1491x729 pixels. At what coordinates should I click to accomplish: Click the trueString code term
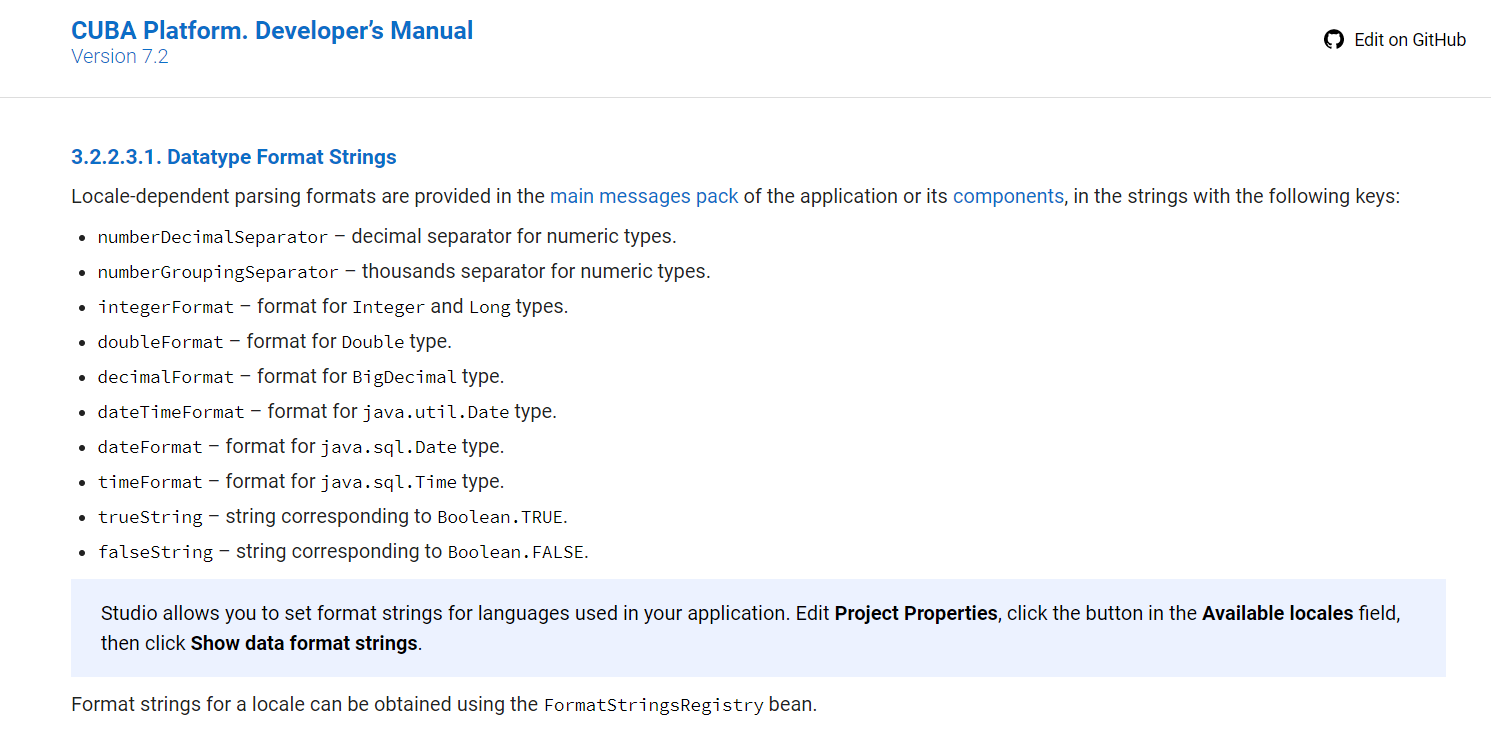click(150, 517)
